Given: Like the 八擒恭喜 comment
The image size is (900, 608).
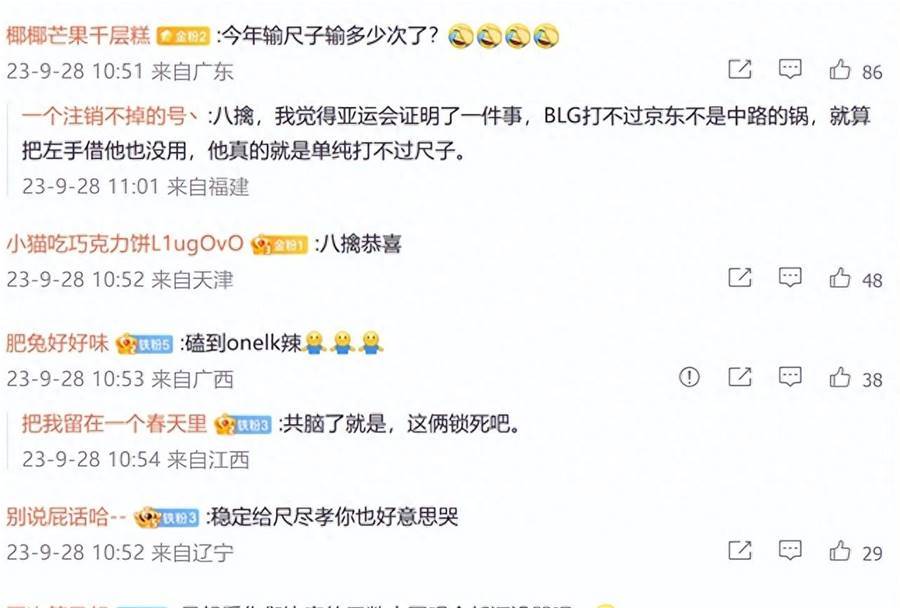Looking at the screenshot, I should tap(840, 278).
